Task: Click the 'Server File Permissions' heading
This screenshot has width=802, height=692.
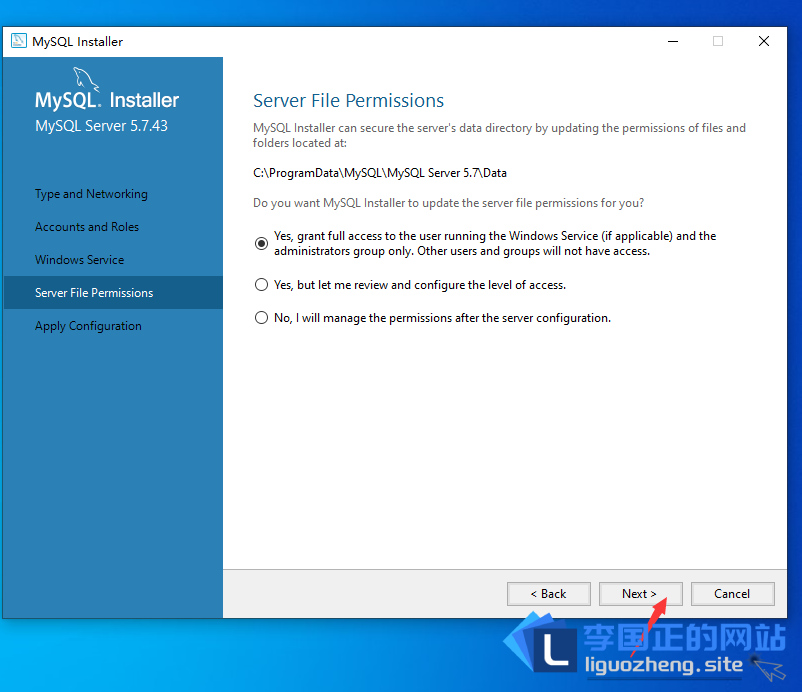Action: [348, 101]
